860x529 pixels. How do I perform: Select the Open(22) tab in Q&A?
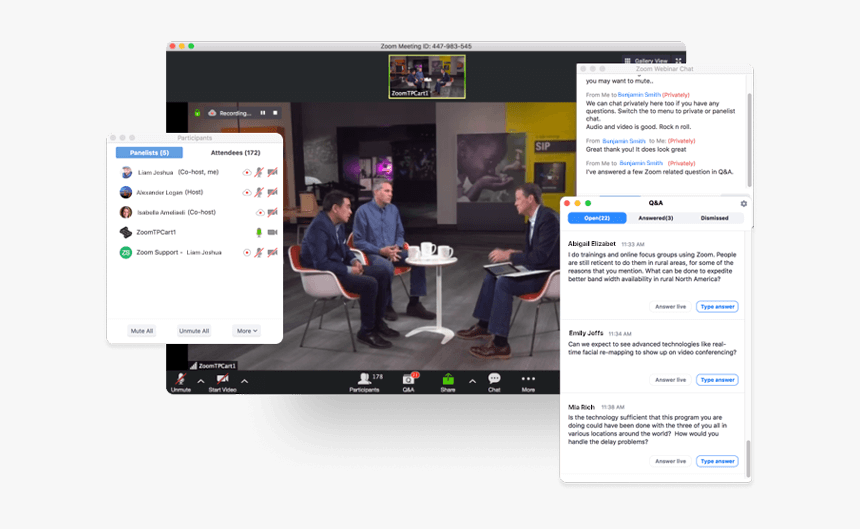[597, 218]
